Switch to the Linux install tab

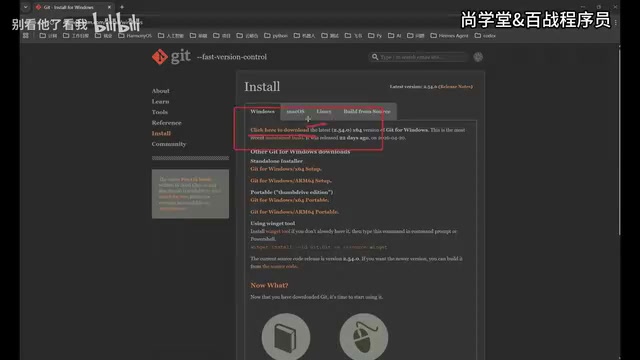click(x=324, y=111)
